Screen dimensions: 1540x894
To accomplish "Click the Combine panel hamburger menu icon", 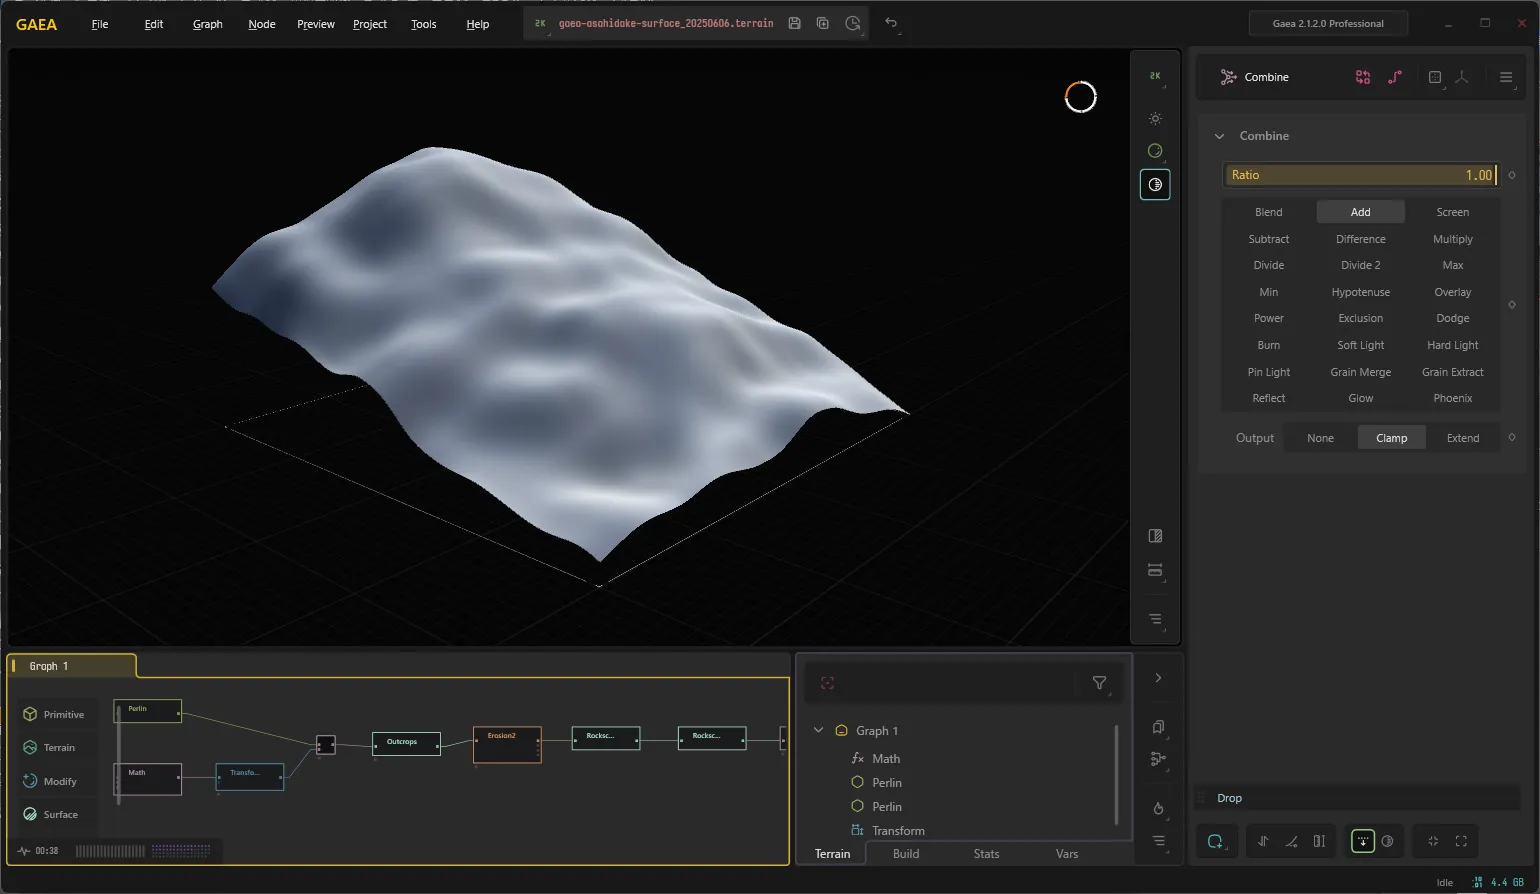I will coord(1506,77).
